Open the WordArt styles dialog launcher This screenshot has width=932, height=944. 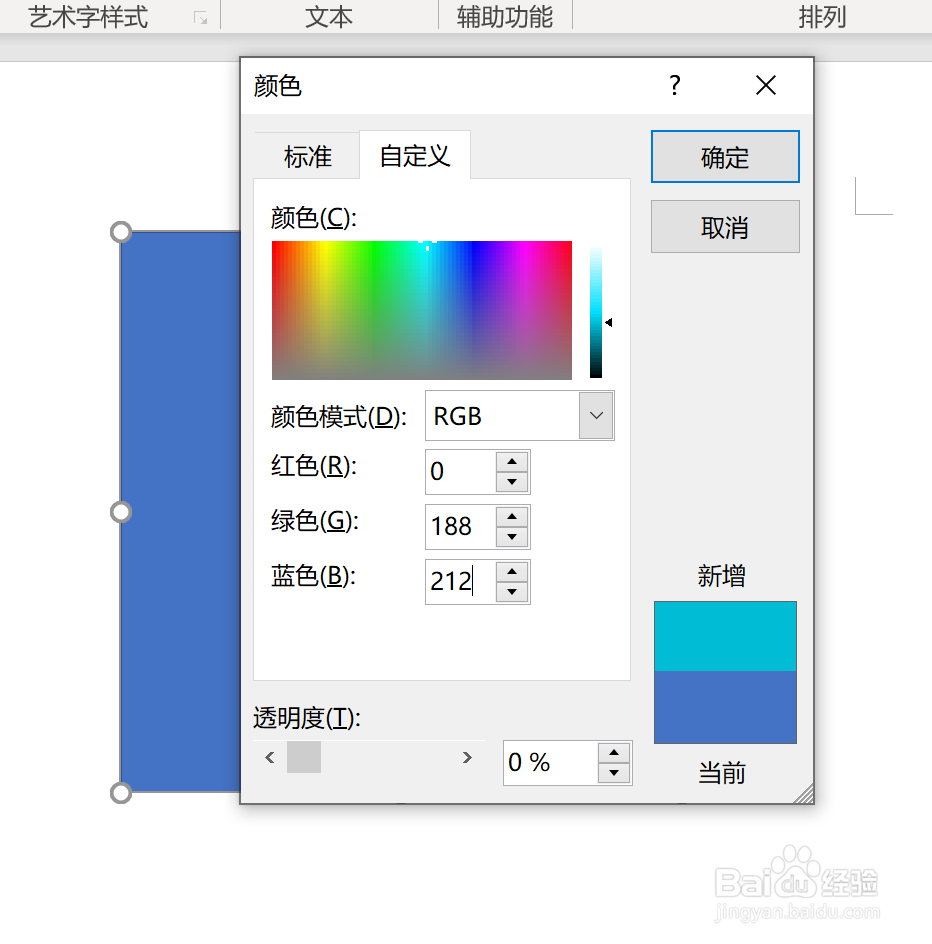coord(201,18)
